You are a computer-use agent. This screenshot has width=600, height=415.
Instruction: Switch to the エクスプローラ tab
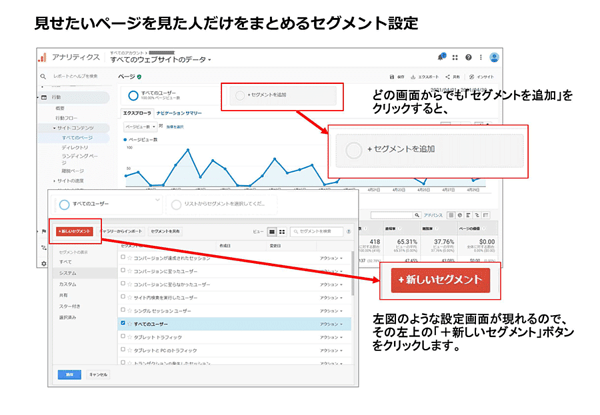137,113
